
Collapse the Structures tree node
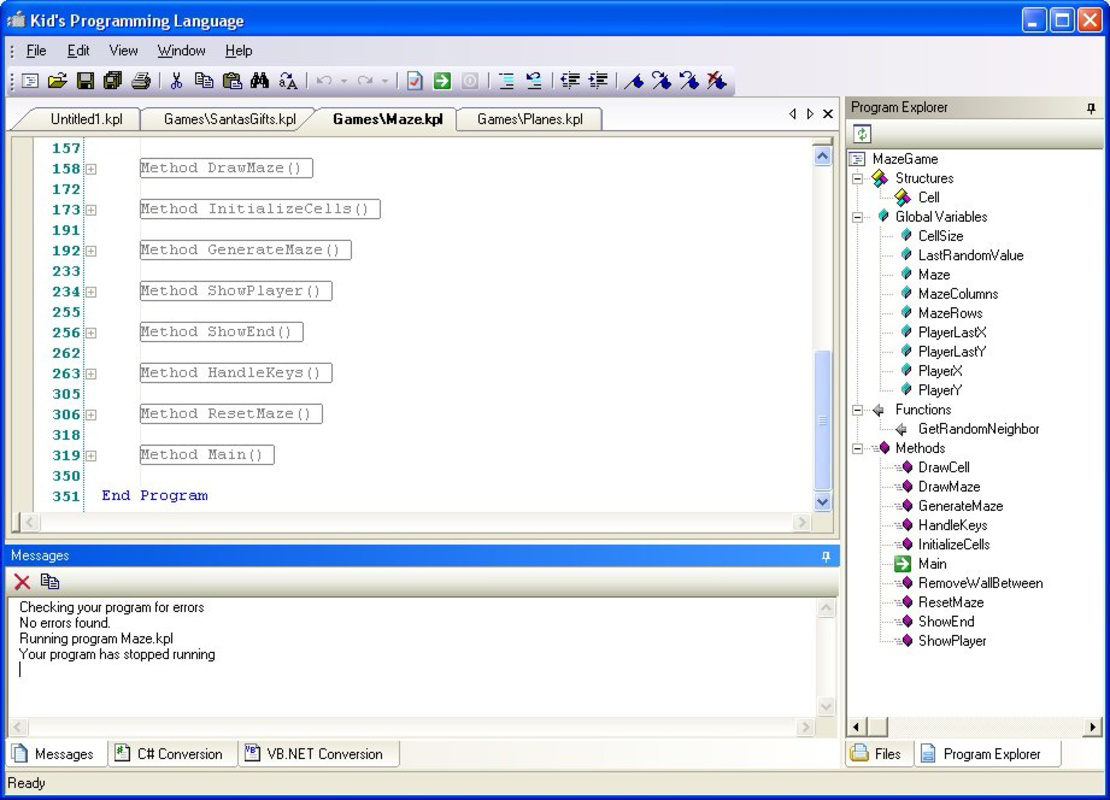[x=857, y=178]
